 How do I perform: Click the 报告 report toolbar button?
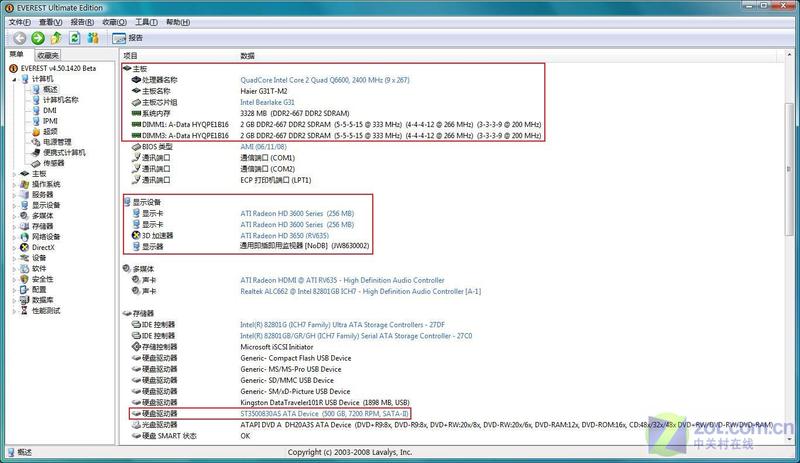(x=128, y=38)
